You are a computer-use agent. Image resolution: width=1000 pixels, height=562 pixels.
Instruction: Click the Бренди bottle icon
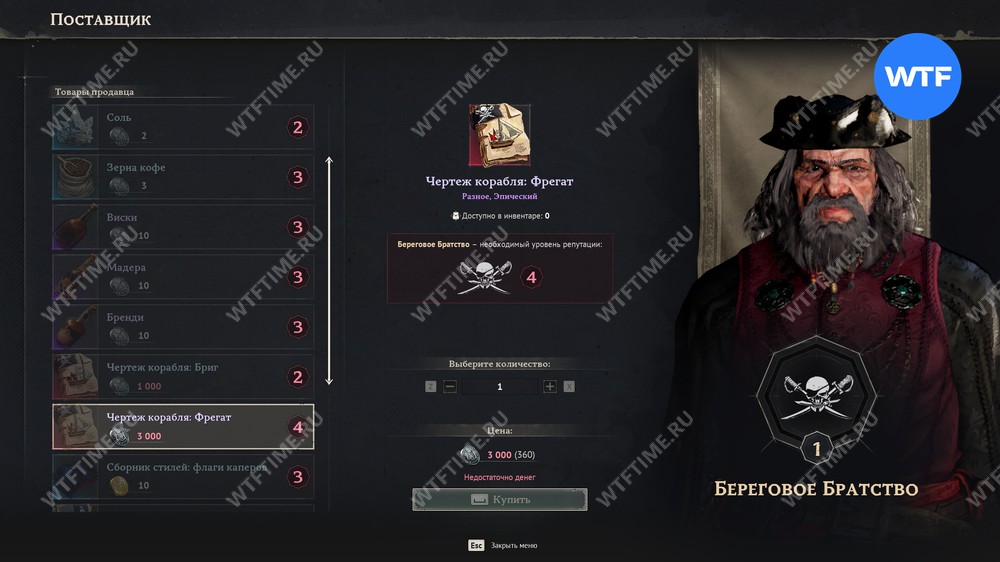75,327
